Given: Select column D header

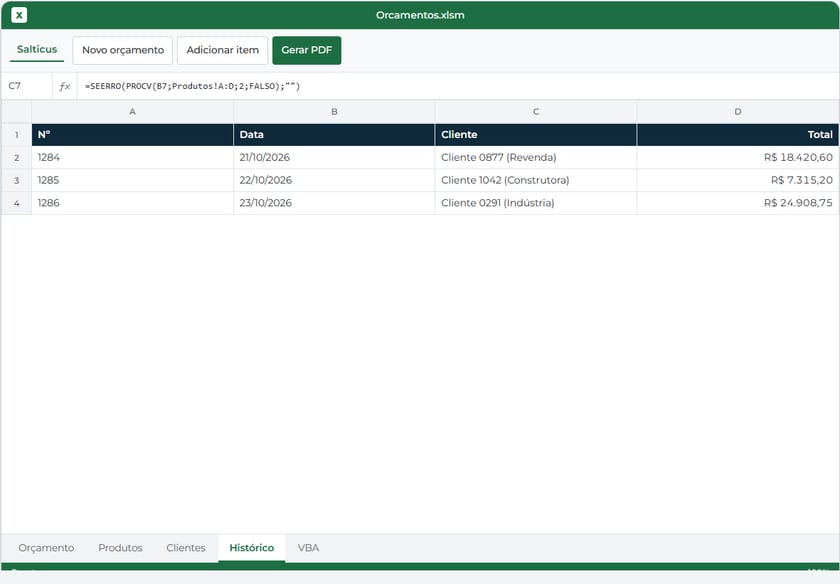Looking at the screenshot, I should tap(738, 111).
